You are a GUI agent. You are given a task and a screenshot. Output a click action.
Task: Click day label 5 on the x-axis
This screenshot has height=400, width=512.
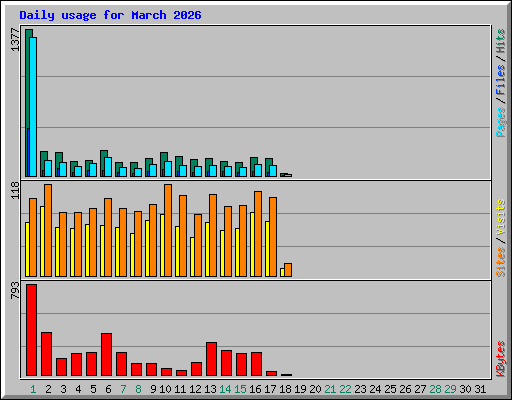[93, 389]
